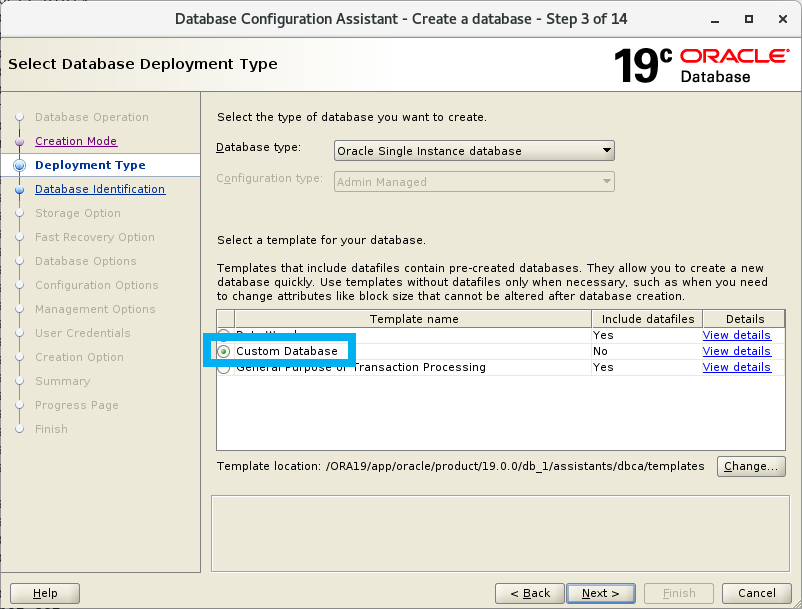Click the Template name column header
Screen dimensions: 802x609
click(x=413, y=319)
